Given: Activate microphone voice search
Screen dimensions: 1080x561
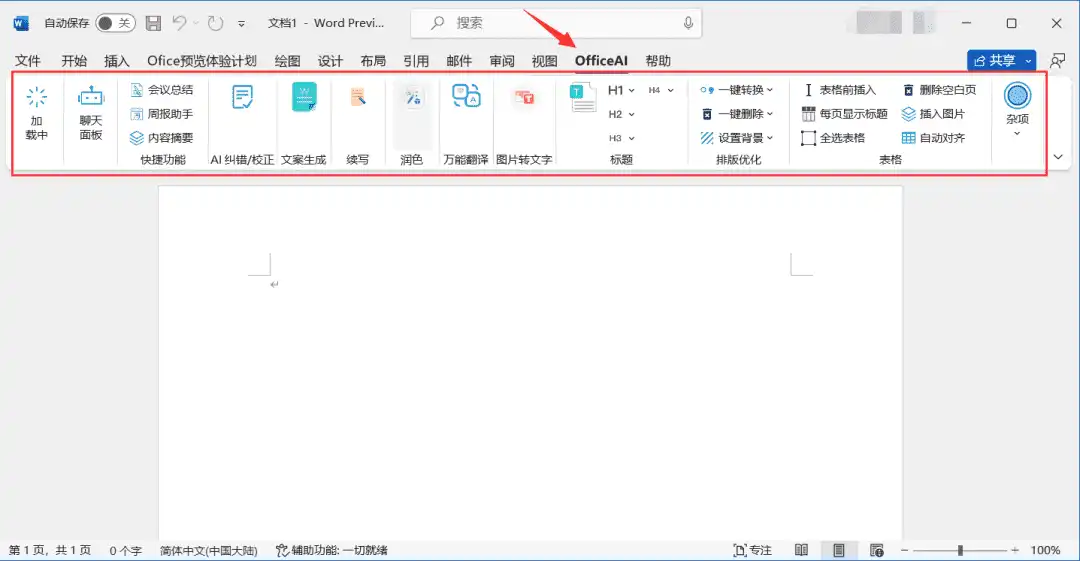Looking at the screenshot, I should (x=688, y=23).
